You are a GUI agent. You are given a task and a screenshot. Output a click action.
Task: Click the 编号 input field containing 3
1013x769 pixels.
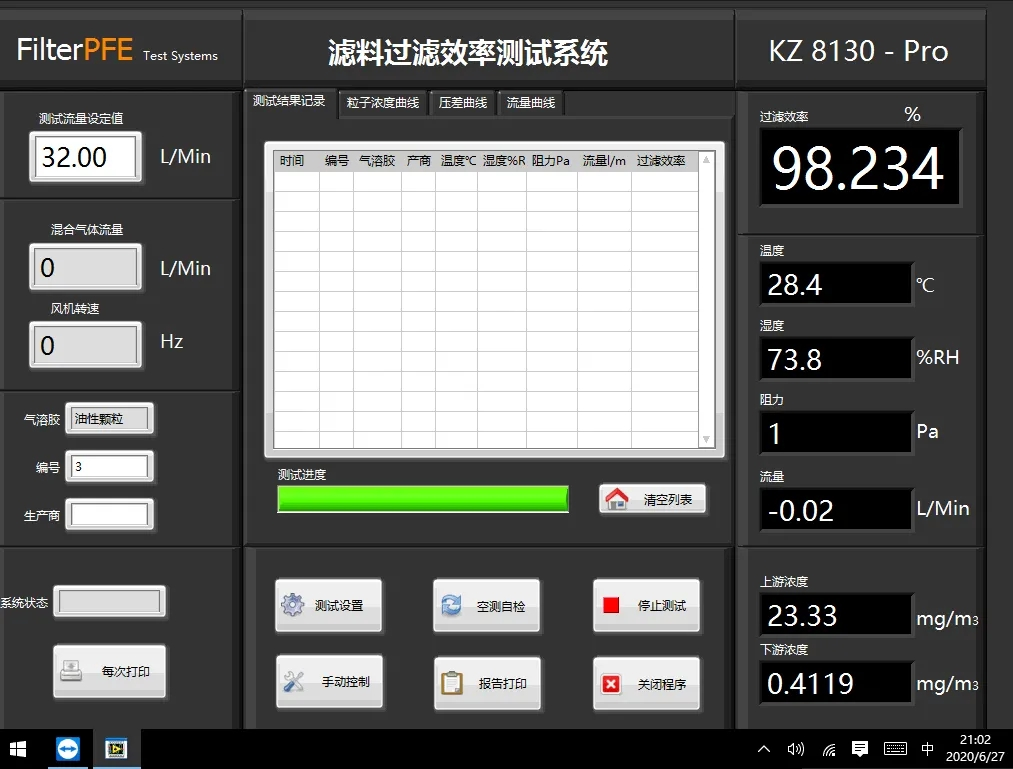coord(109,467)
